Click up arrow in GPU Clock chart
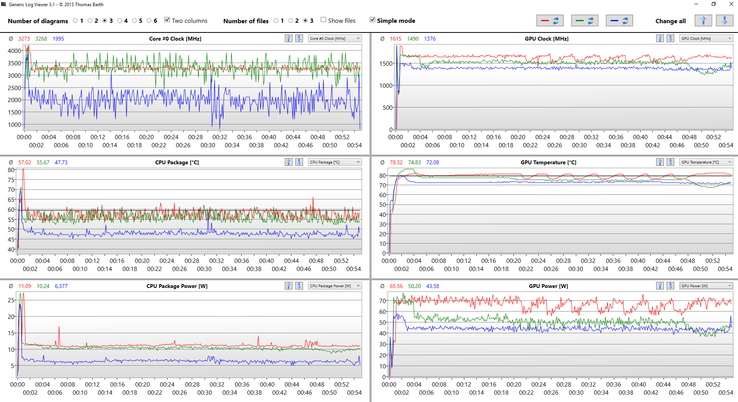 click(x=660, y=39)
